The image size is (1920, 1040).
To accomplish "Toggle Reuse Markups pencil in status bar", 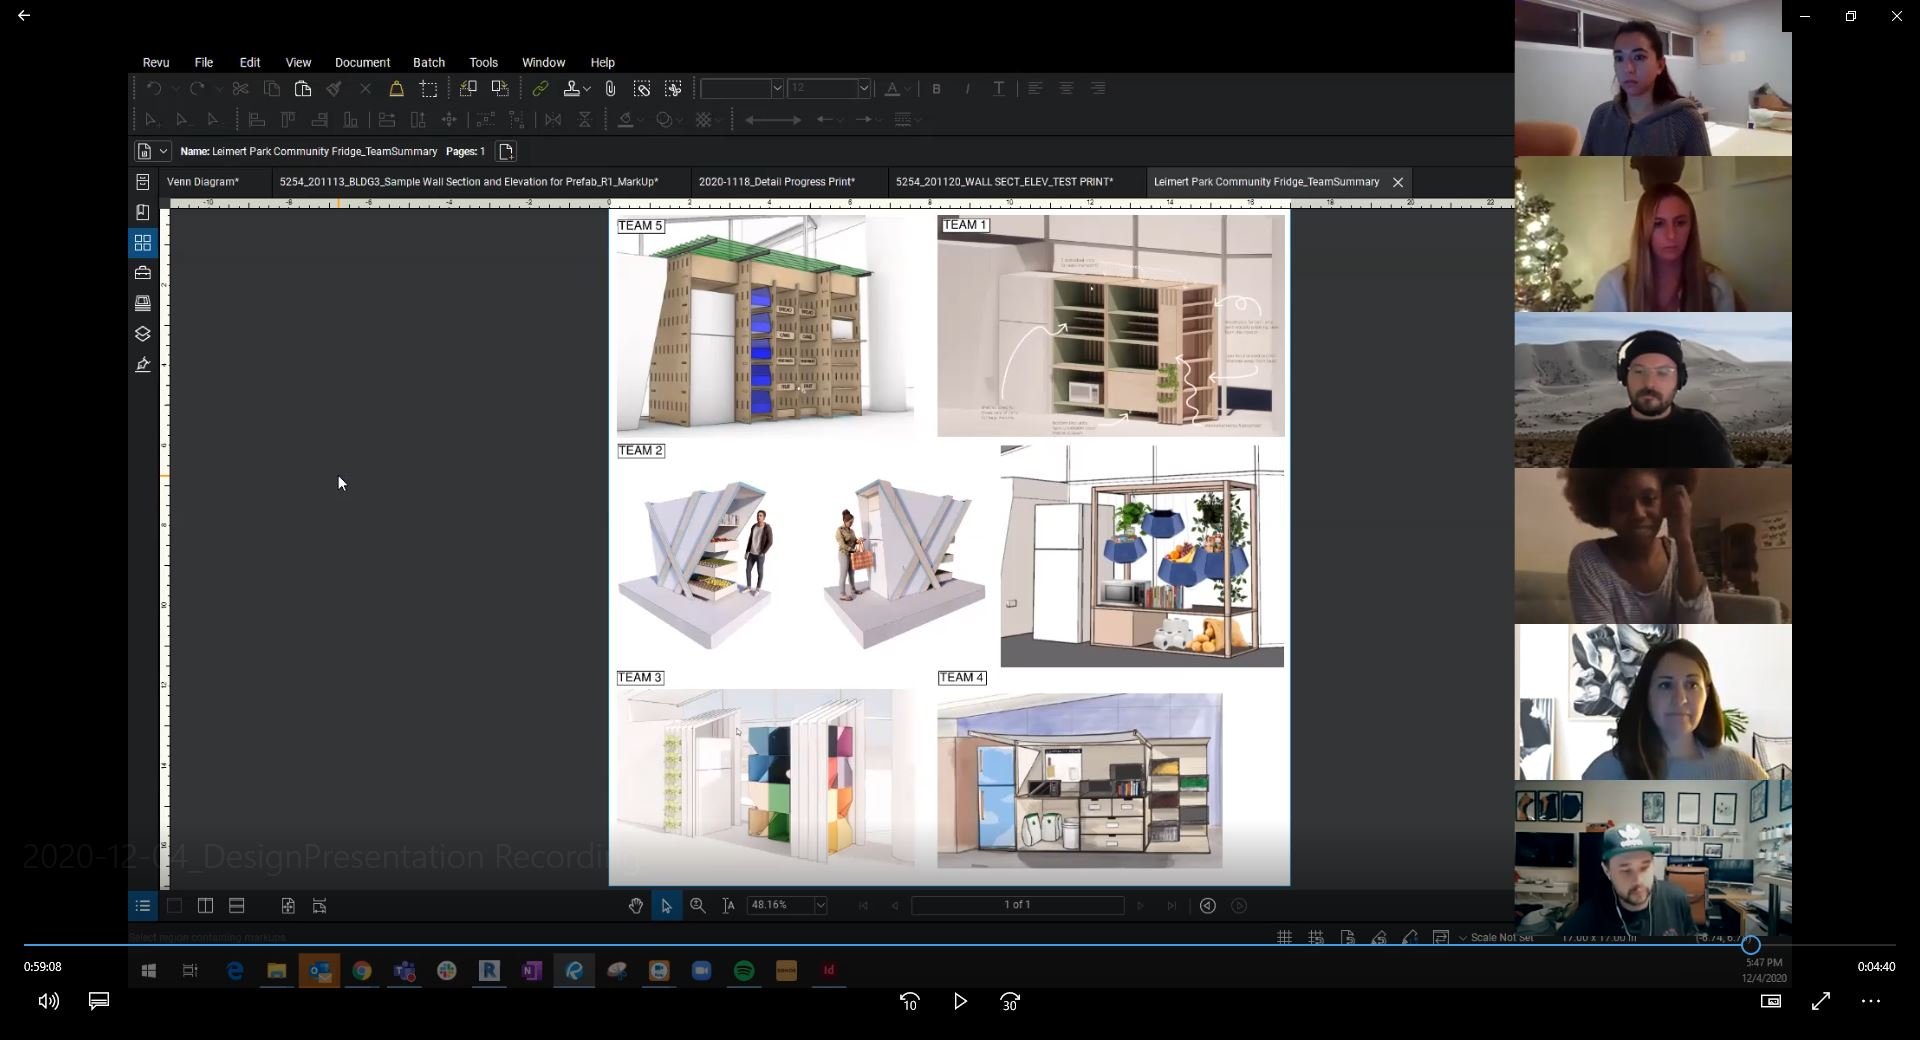I will (1410, 937).
